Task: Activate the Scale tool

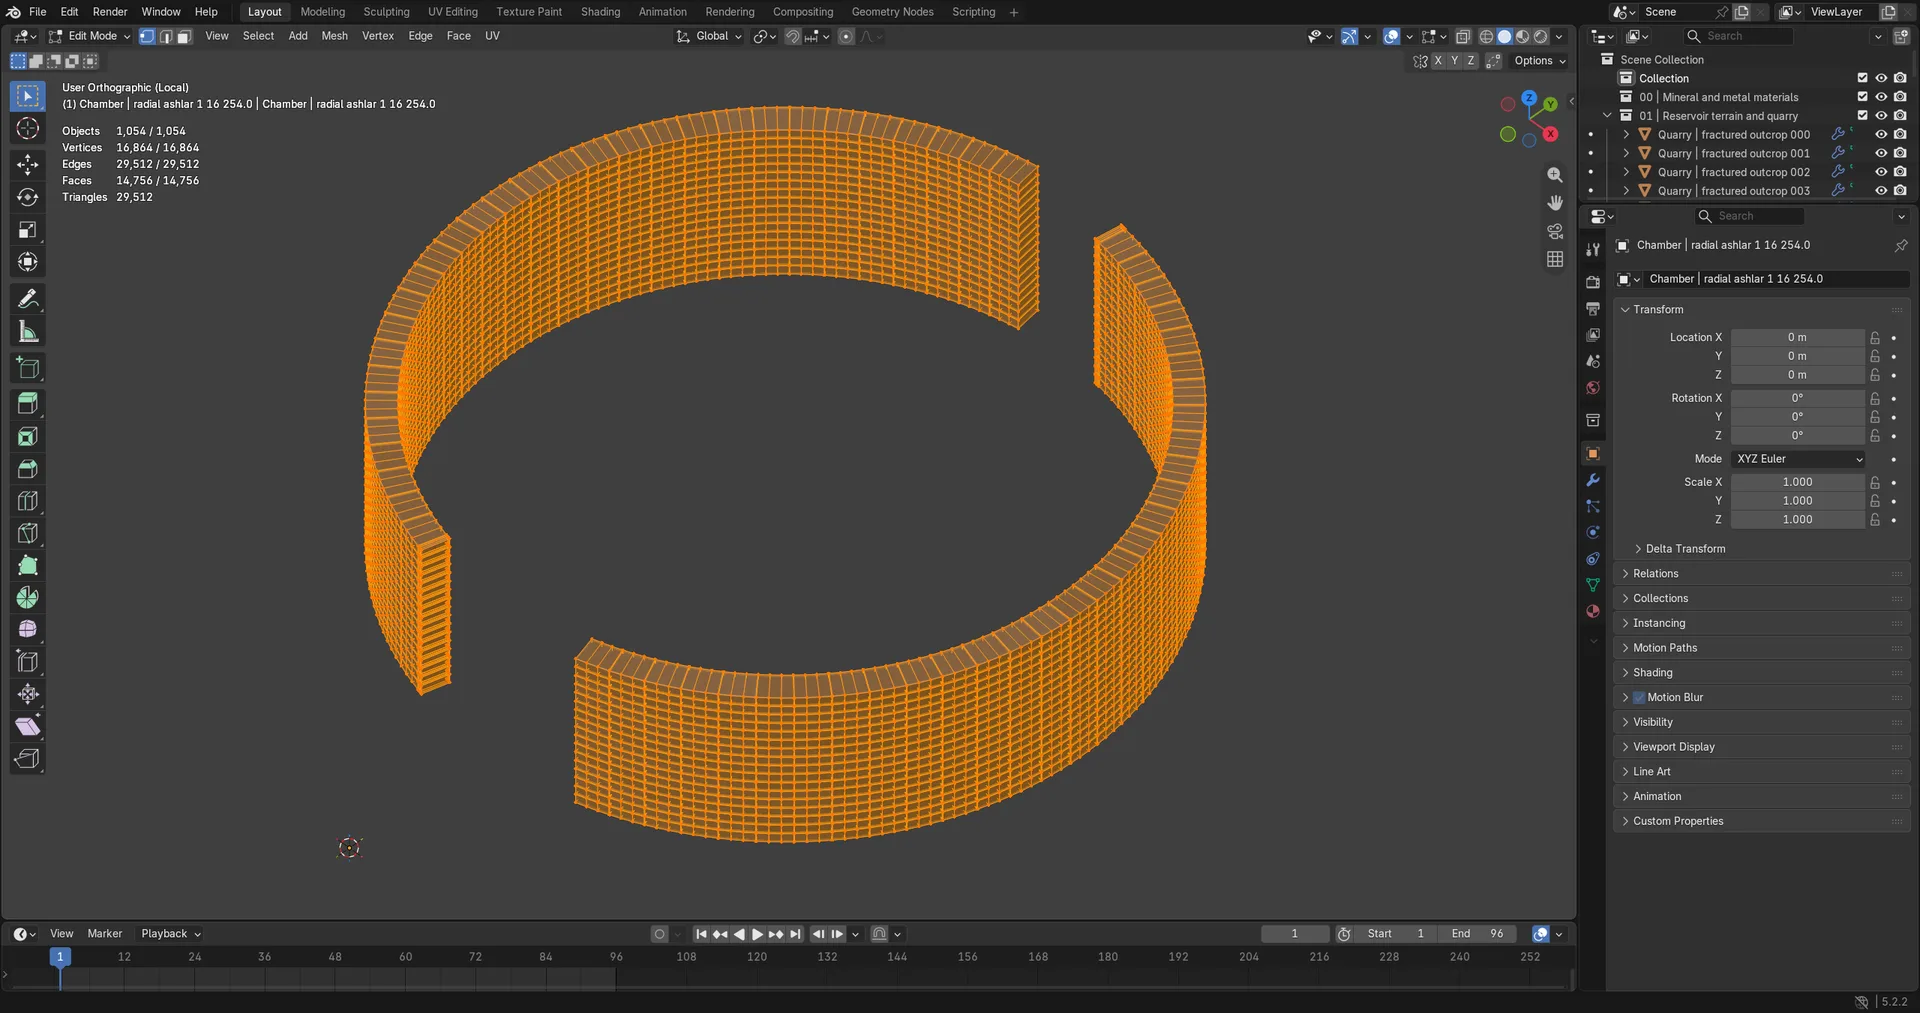Action: [x=28, y=230]
